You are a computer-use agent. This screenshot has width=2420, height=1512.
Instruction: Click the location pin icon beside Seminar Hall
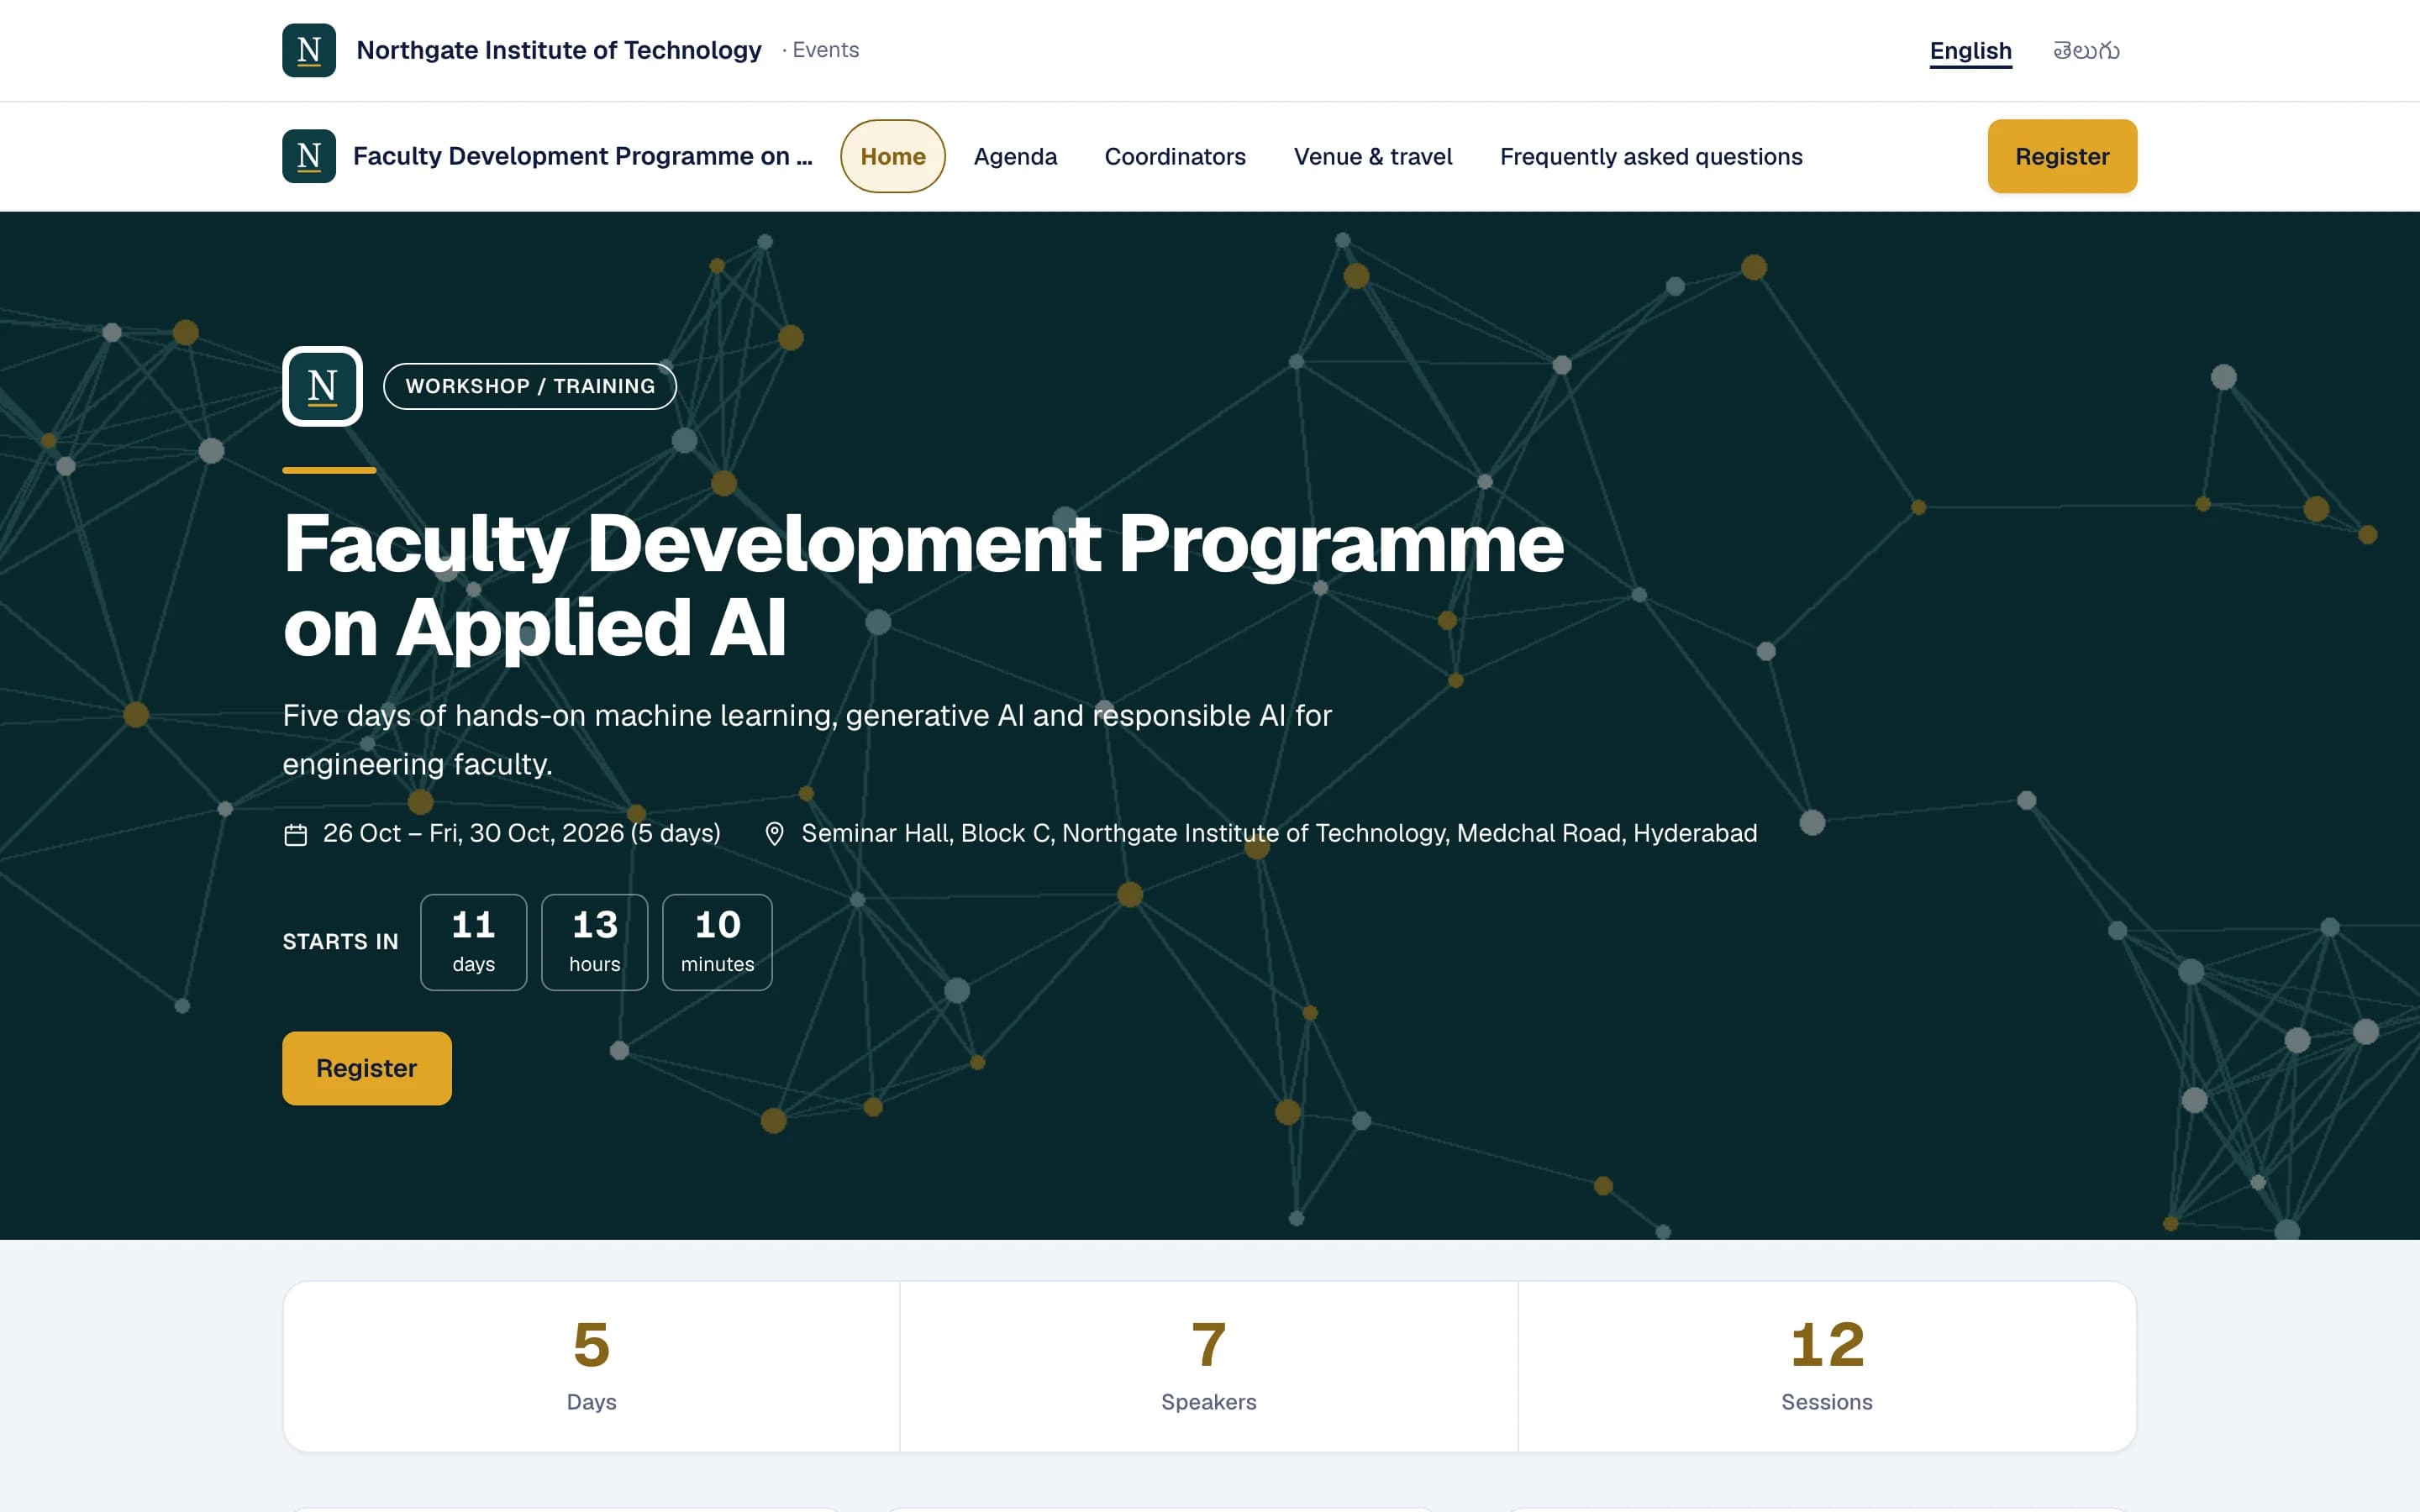point(774,834)
